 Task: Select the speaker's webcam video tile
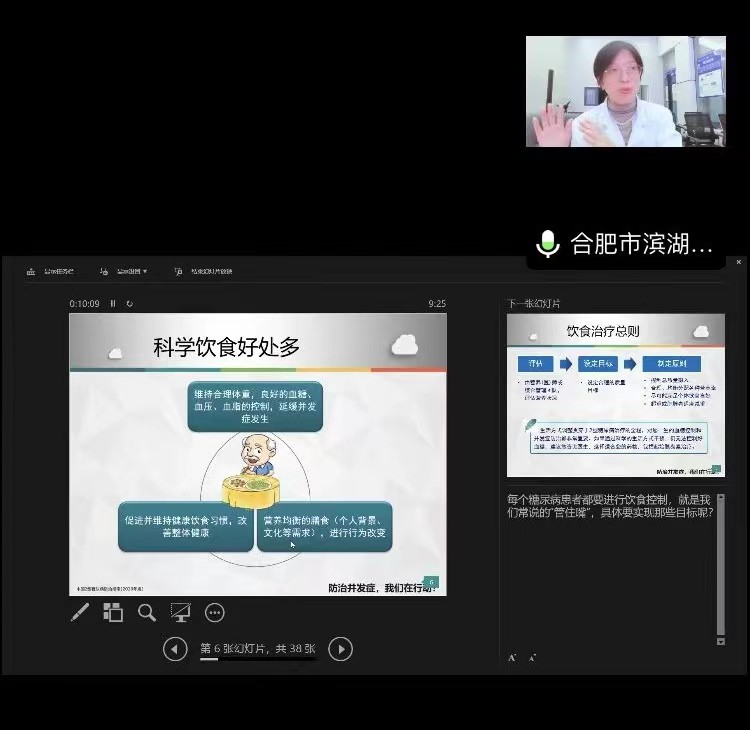coord(625,92)
